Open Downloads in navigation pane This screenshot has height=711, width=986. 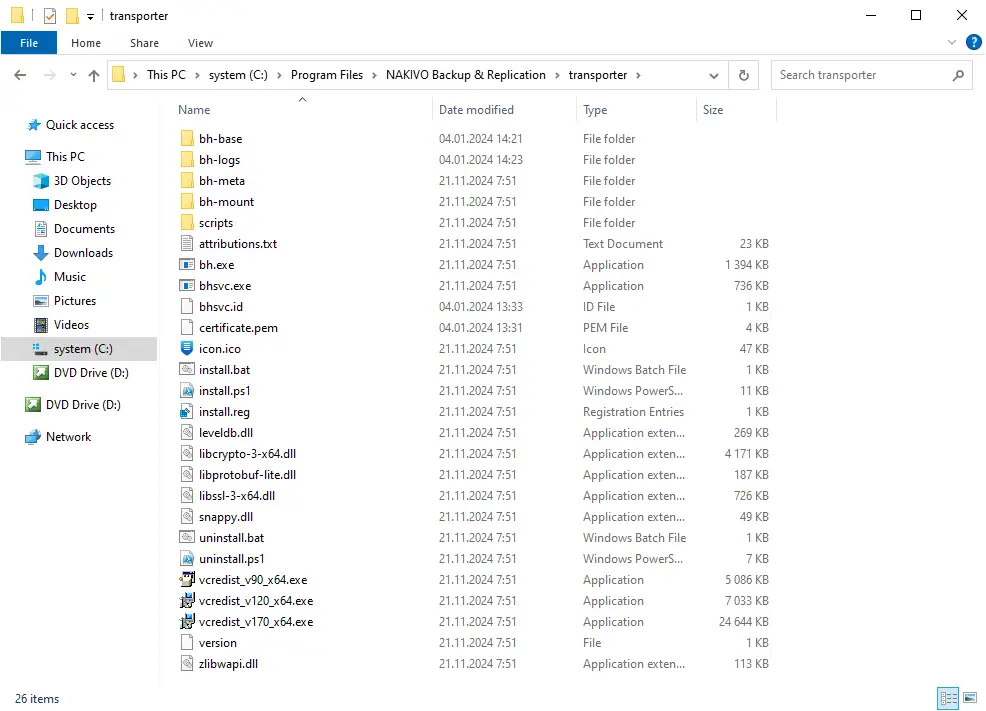(83, 253)
